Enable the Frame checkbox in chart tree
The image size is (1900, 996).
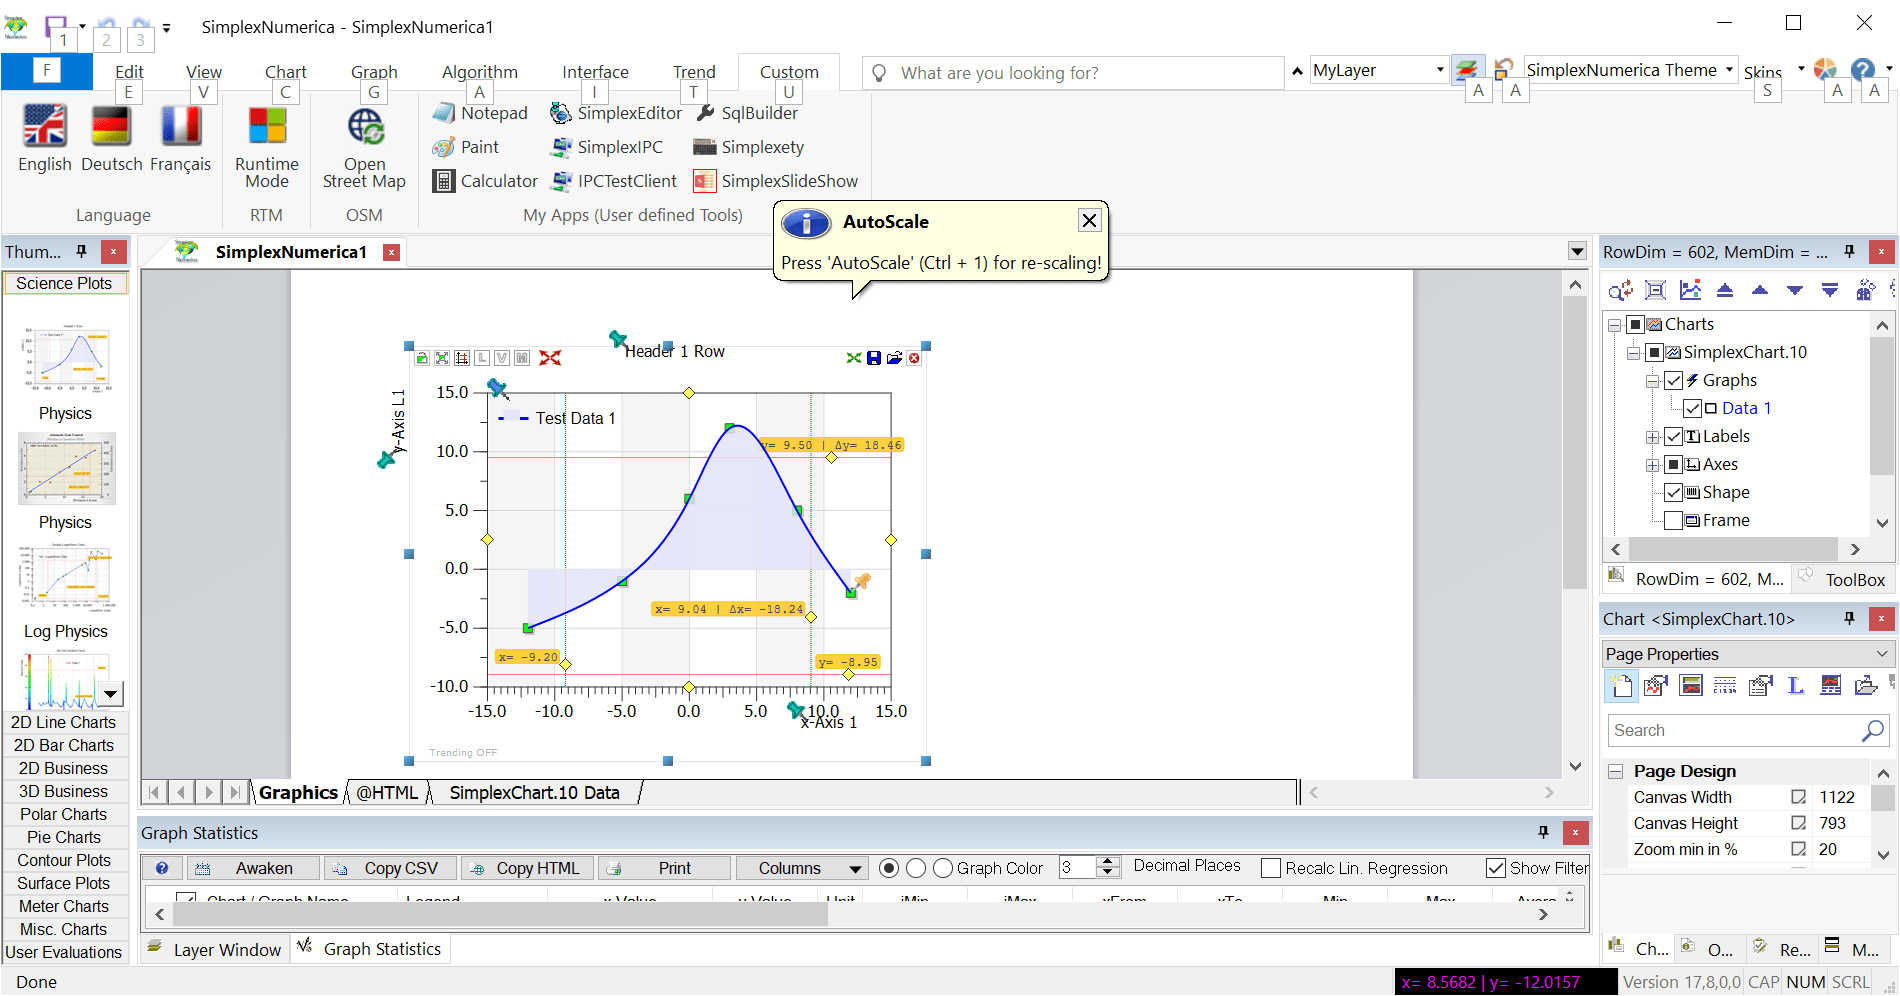tap(1674, 520)
